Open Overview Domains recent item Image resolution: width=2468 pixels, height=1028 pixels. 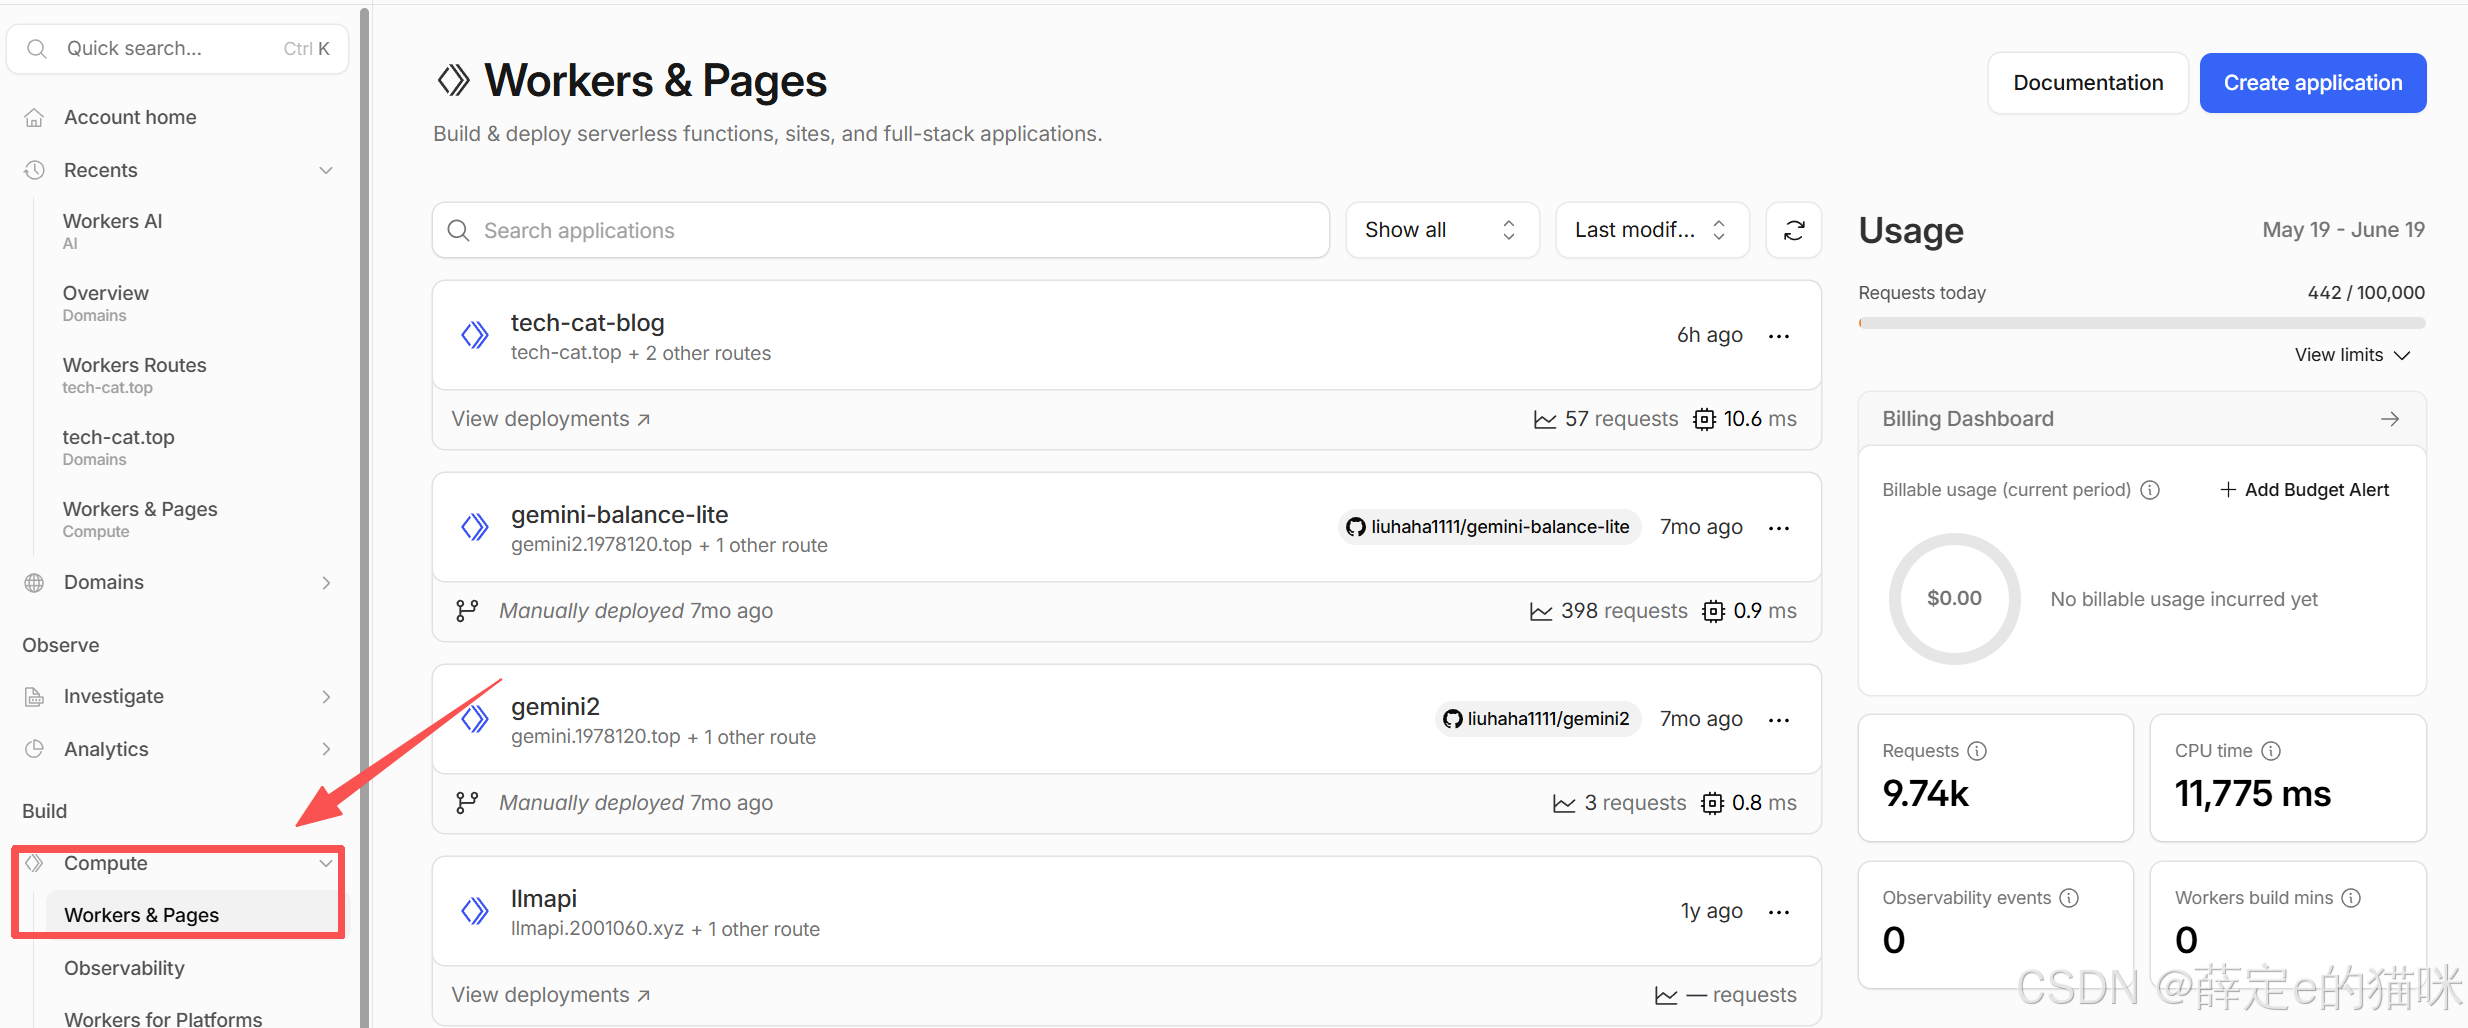[x=105, y=303]
